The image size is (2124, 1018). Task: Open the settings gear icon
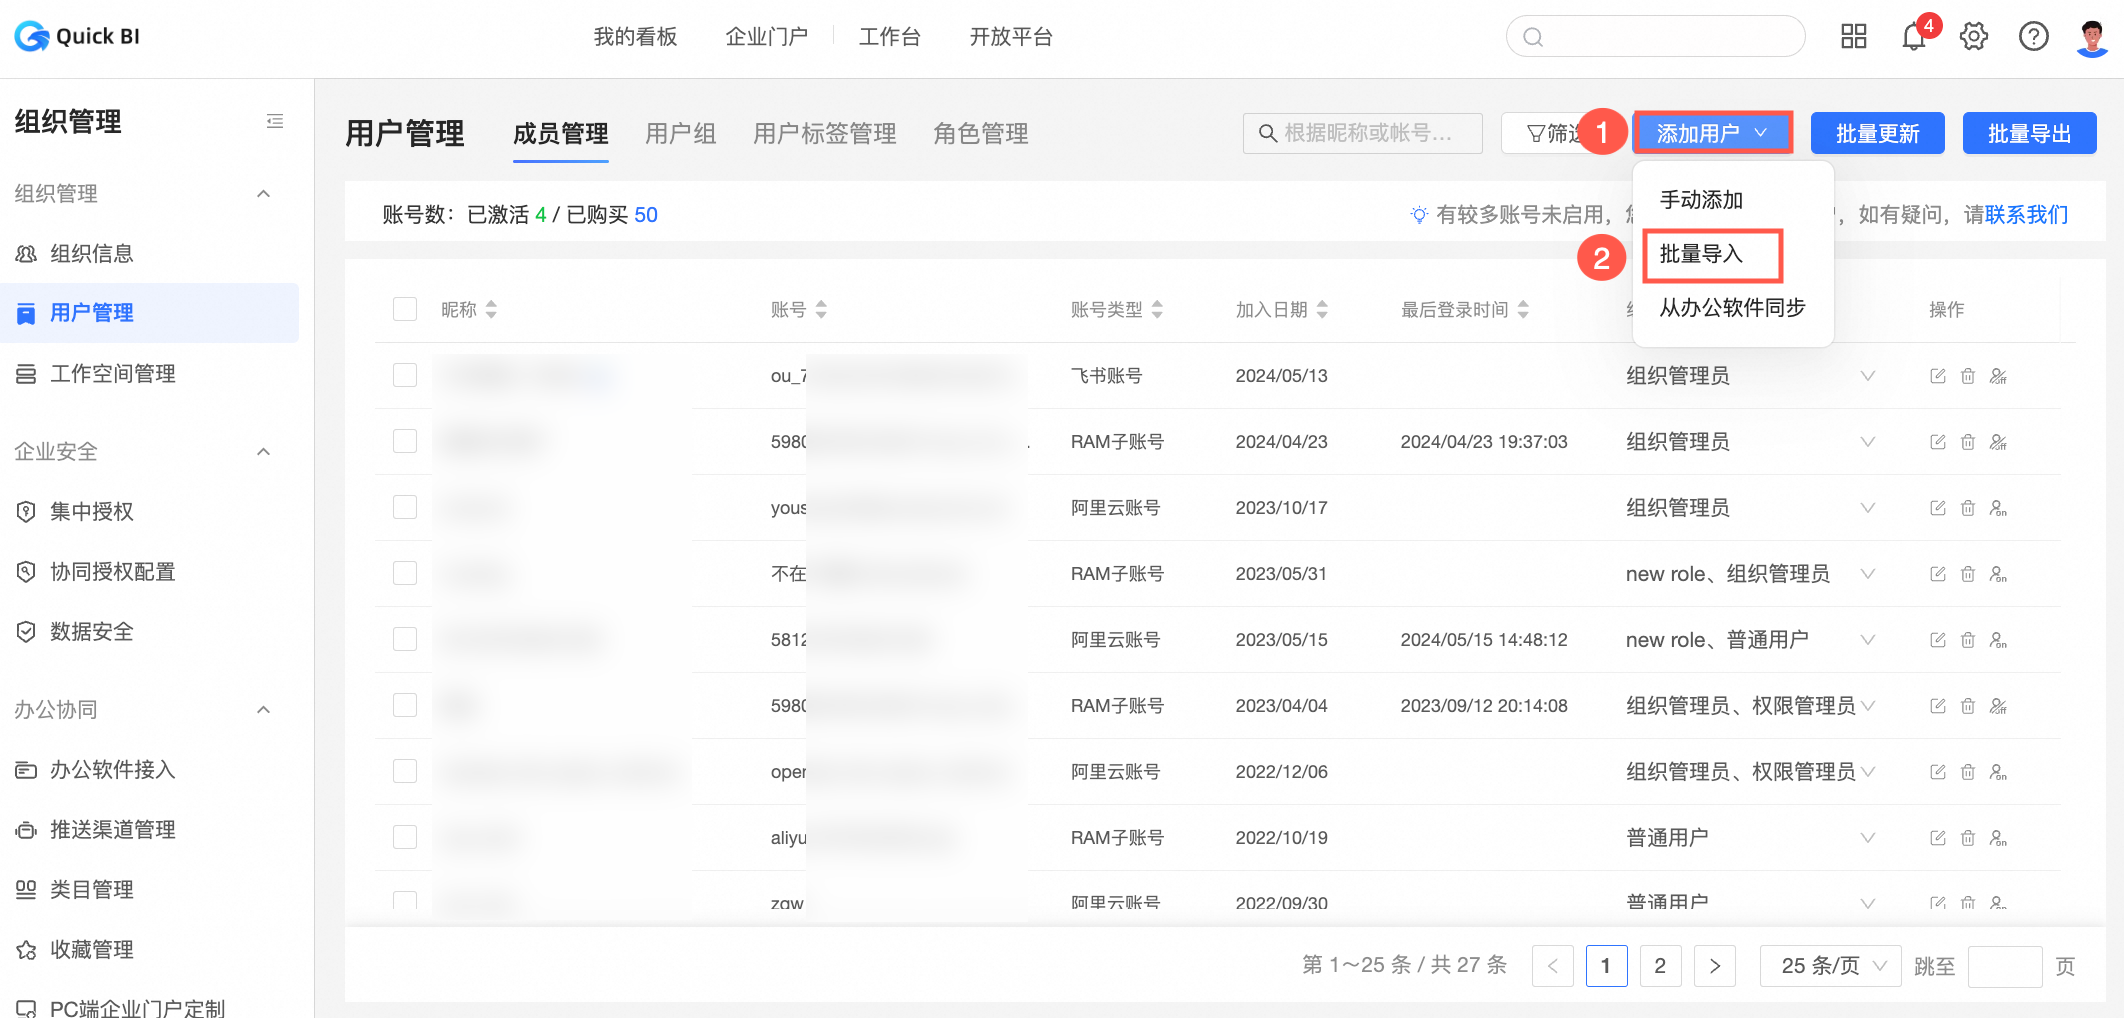[x=1974, y=37]
